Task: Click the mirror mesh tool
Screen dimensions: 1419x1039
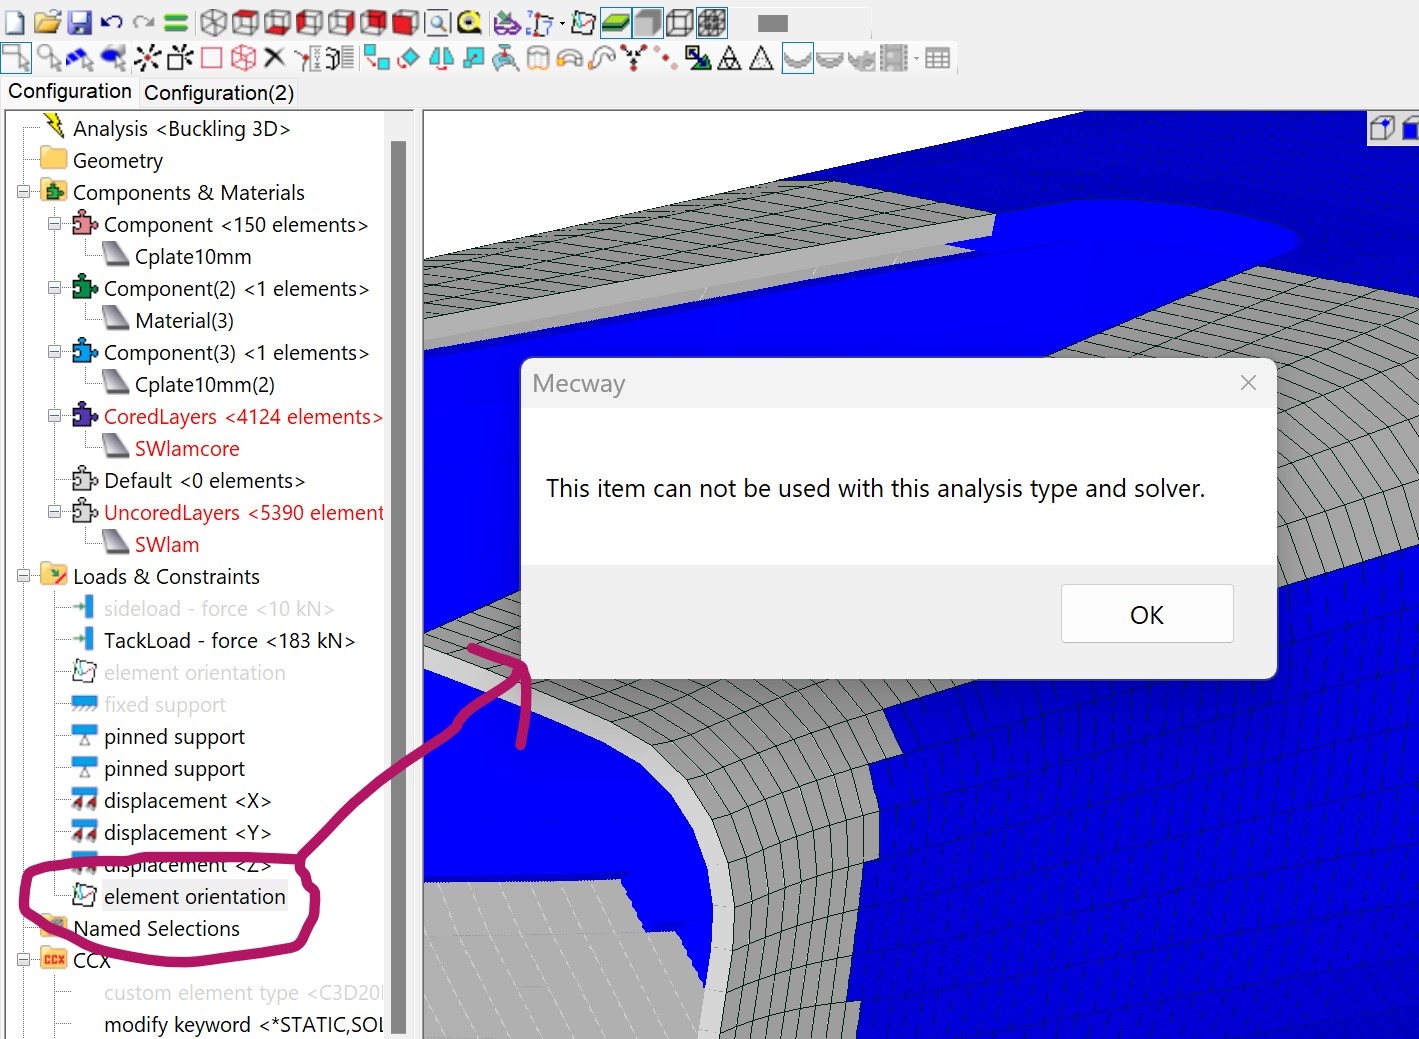Action: pyautogui.click(x=441, y=58)
